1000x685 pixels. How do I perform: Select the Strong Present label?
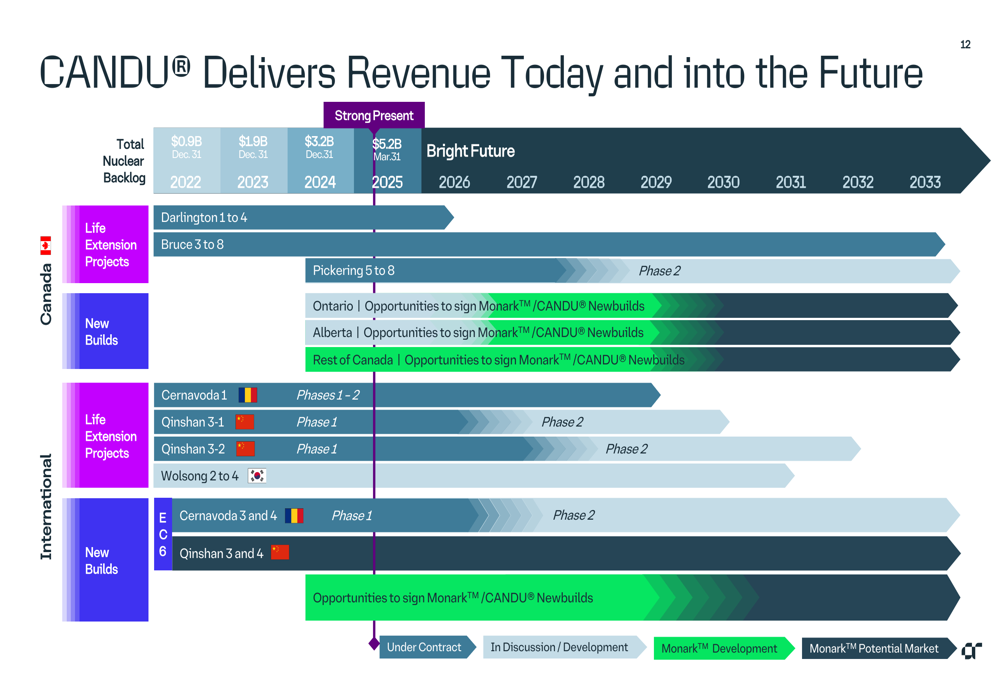(374, 115)
